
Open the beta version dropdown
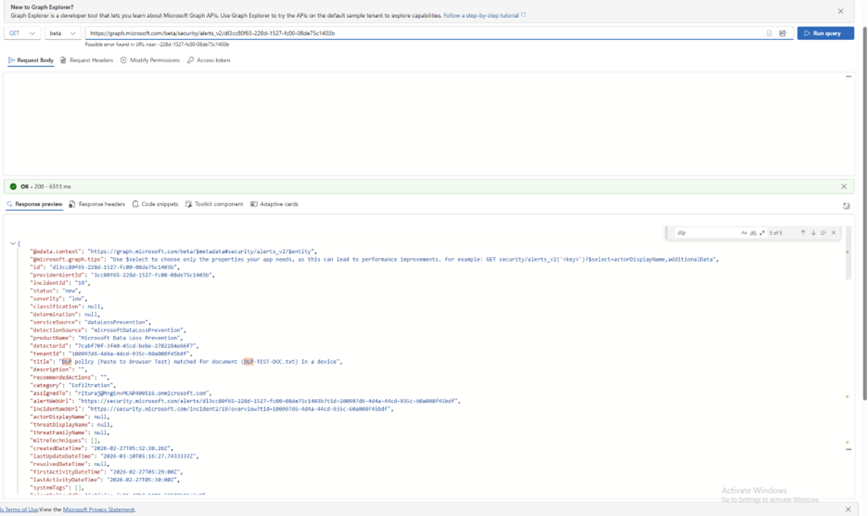point(63,33)
